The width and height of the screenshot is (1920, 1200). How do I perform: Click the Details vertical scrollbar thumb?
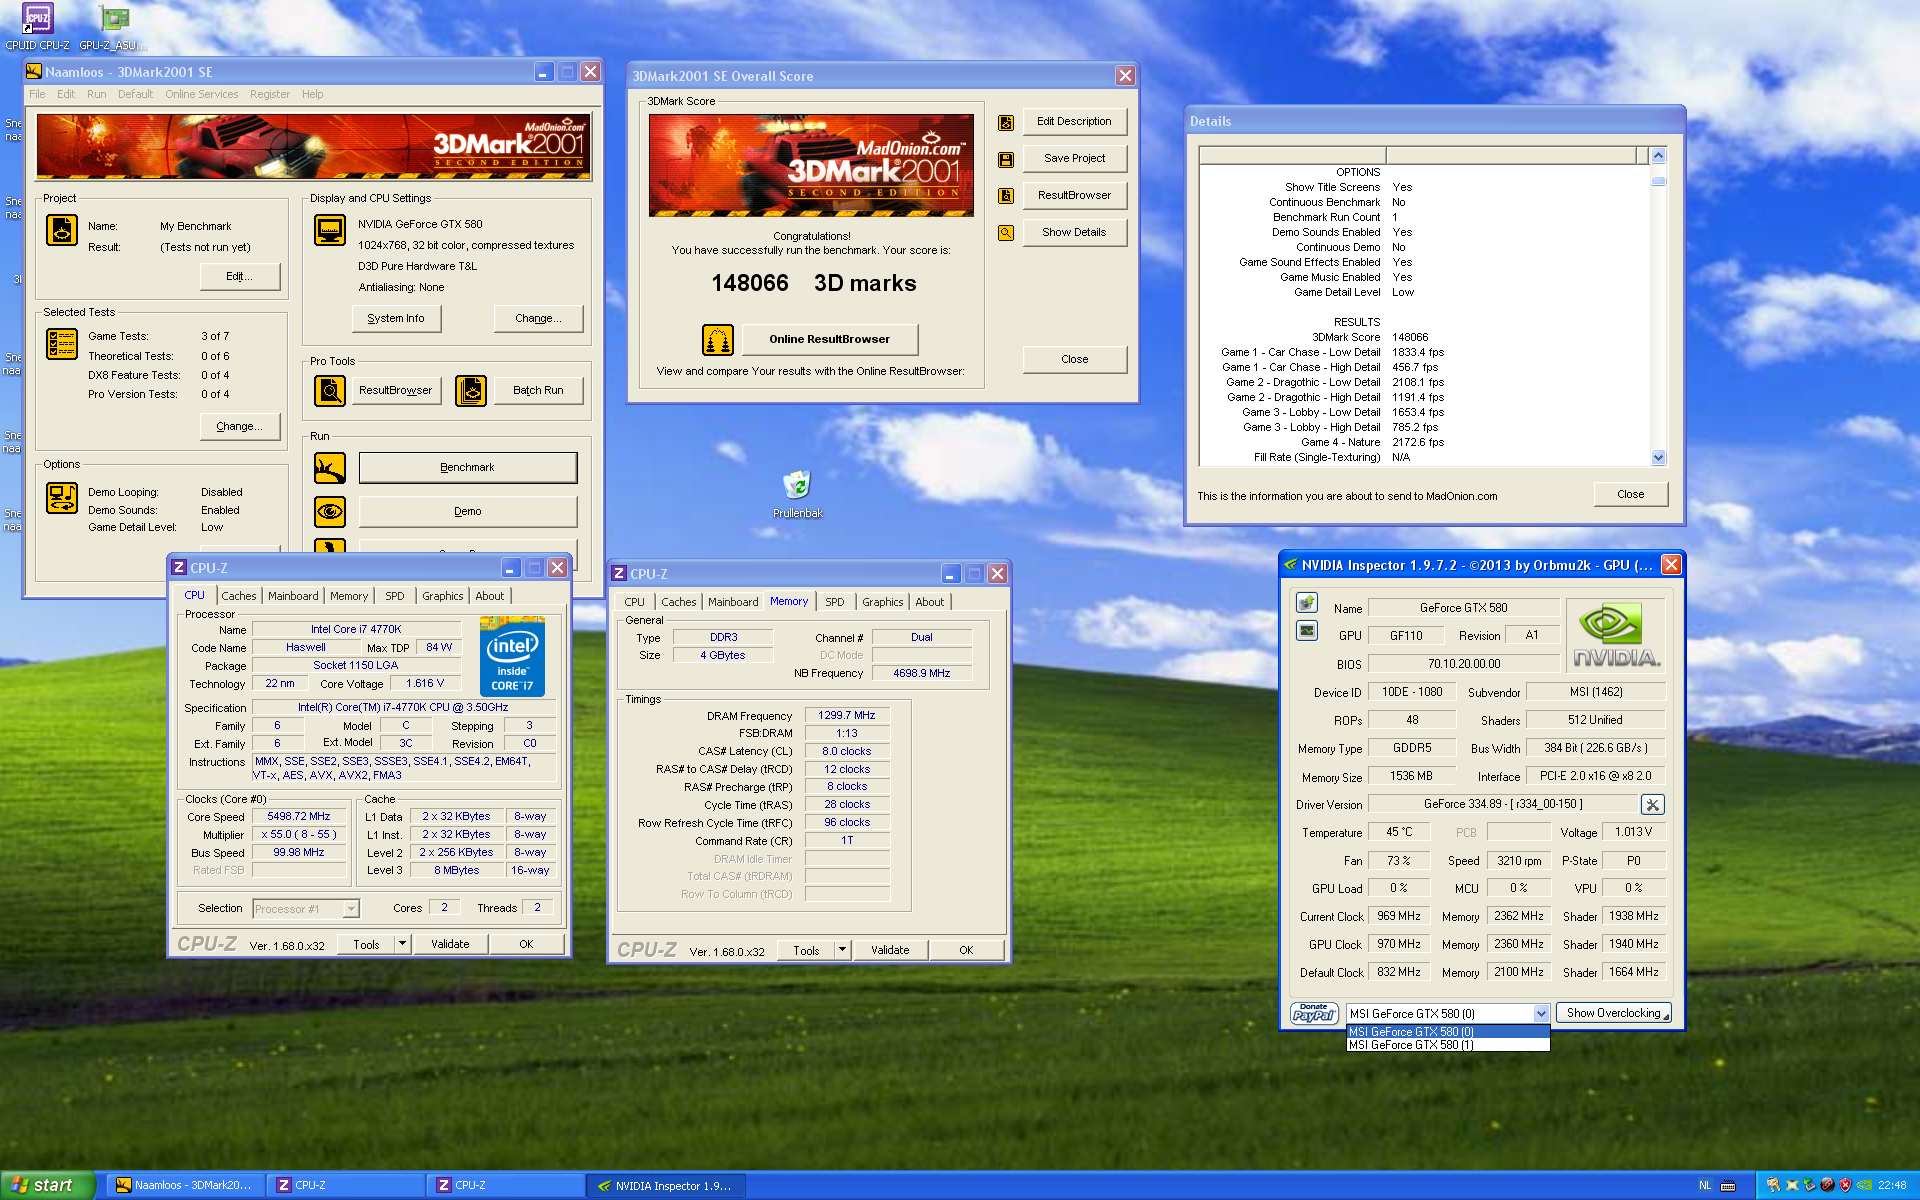(1659, 180)
